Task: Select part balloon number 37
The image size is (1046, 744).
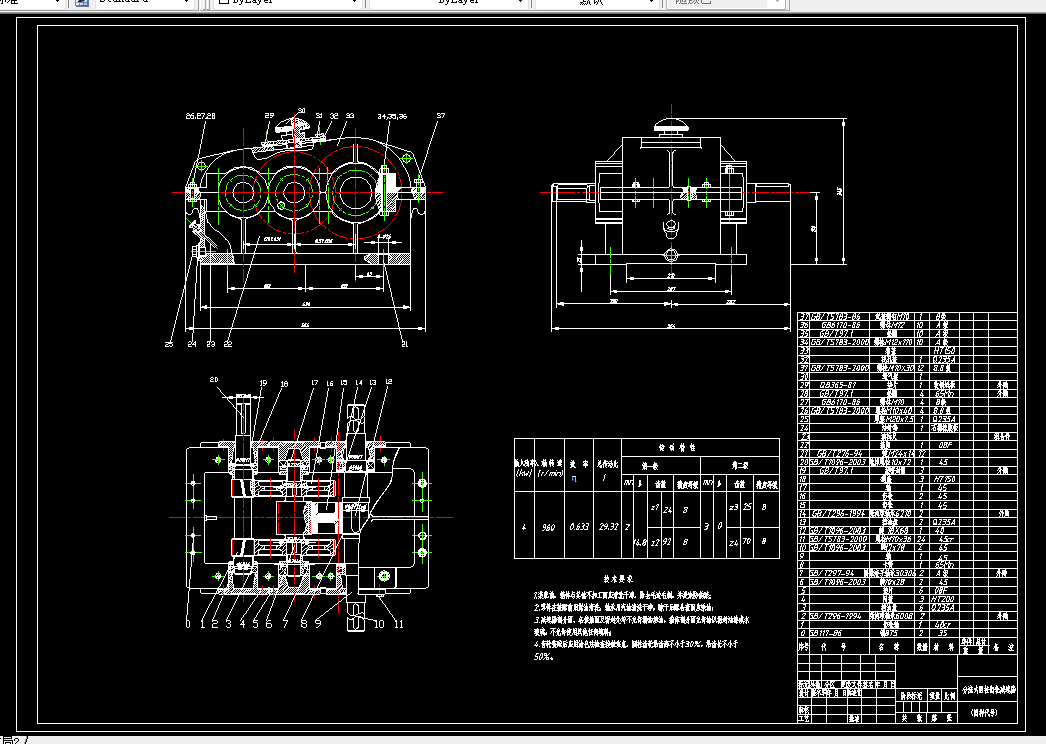Action: (440, 115)
